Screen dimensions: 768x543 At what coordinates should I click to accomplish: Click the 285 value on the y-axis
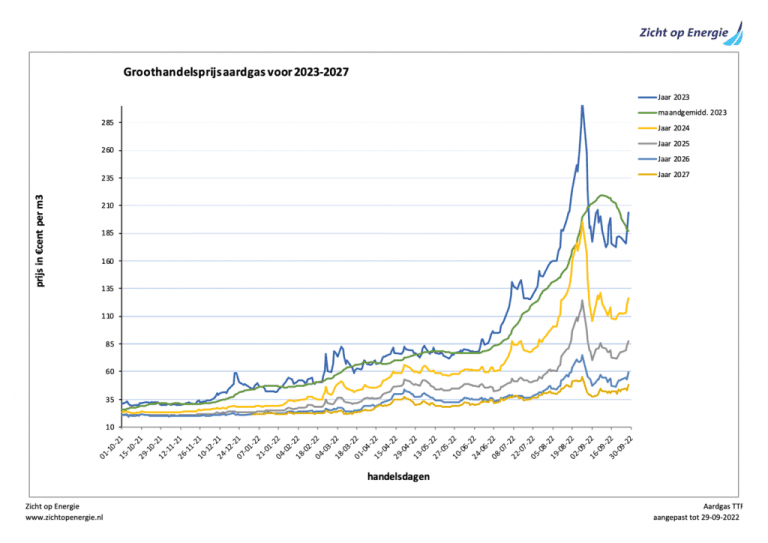tap(111, 123)
